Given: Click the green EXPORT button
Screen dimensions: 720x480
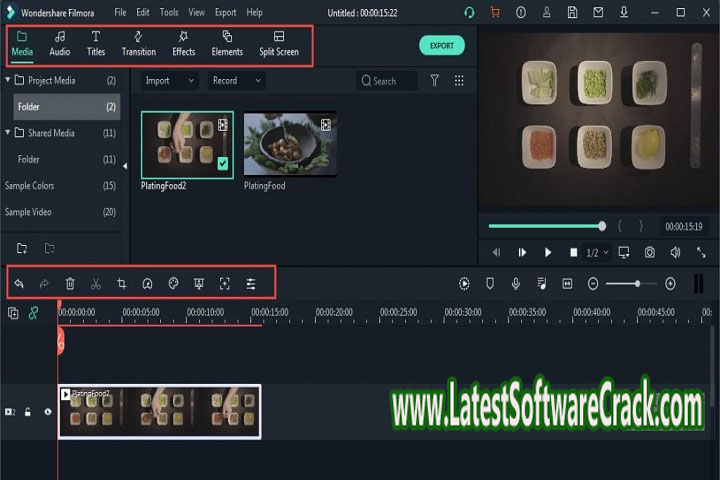Looking at the screenshot, I should [442, 45].
